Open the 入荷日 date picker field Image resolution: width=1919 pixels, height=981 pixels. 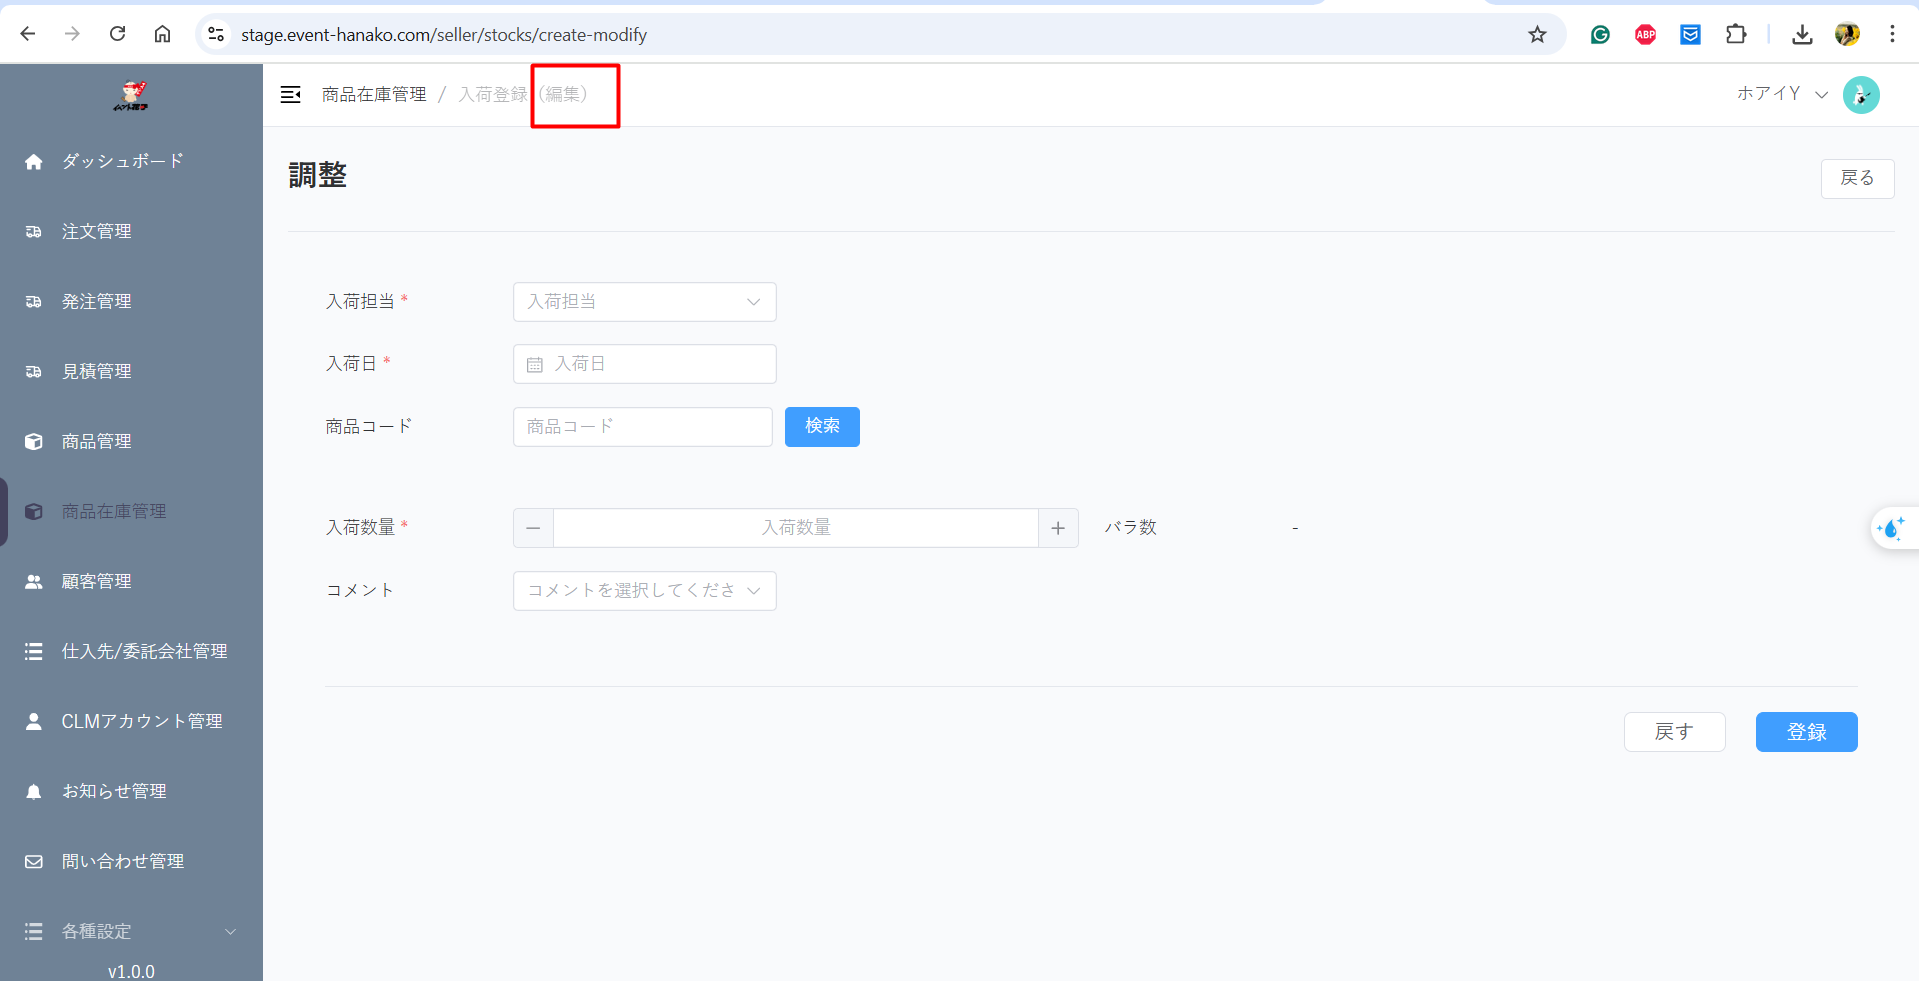[644, 364]
